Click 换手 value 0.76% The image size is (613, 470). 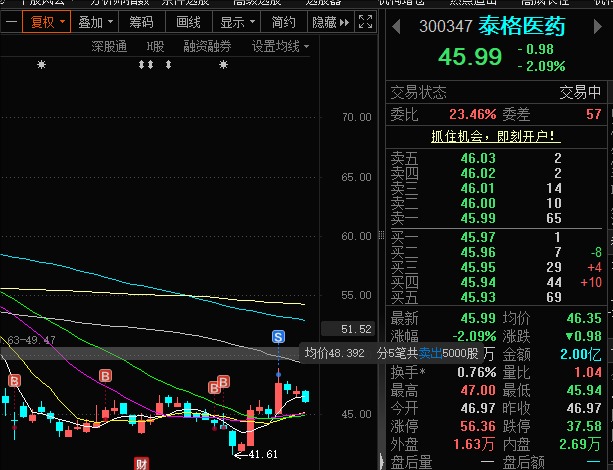477,372
